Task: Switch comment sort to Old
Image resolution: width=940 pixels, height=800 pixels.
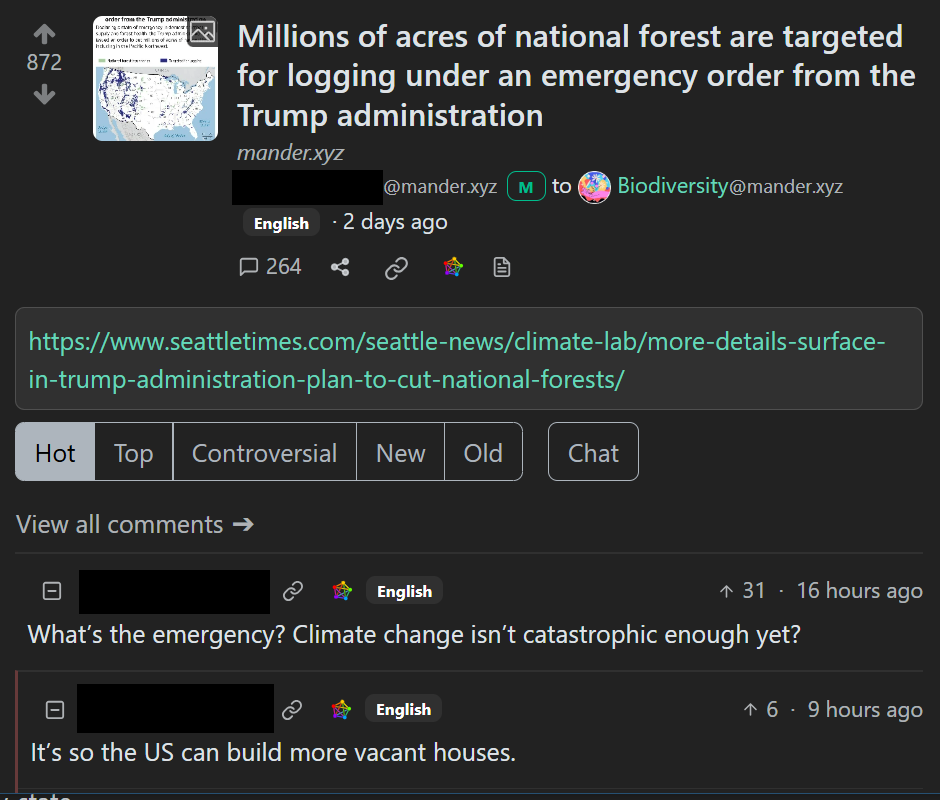Action: click(x=483, y=453)
